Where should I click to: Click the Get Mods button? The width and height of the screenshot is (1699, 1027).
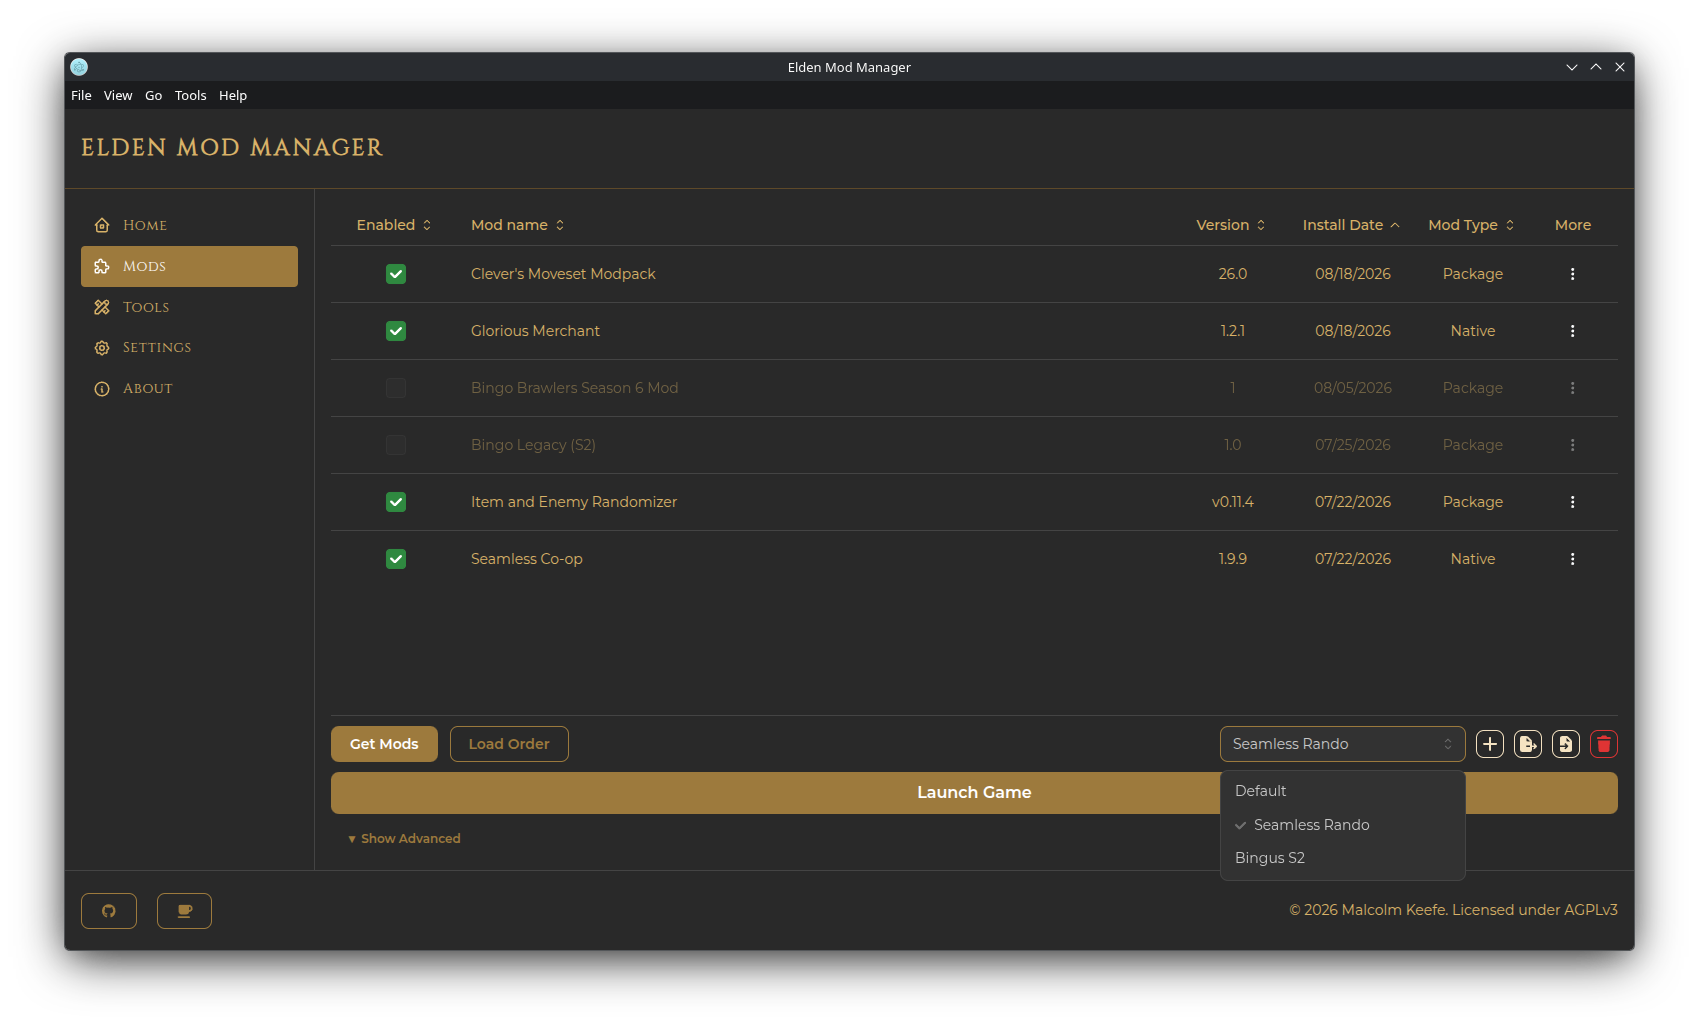384,744
